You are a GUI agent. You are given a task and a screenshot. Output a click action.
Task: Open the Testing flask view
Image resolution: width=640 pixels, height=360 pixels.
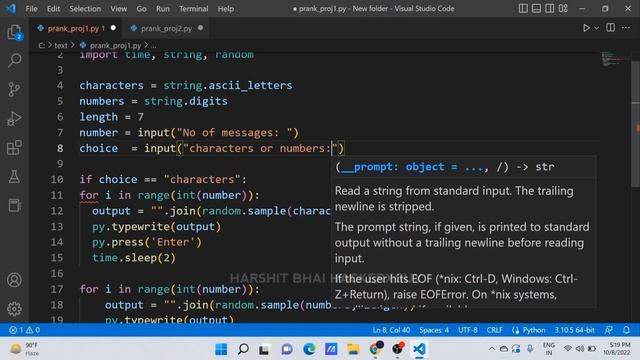(14, 177)
